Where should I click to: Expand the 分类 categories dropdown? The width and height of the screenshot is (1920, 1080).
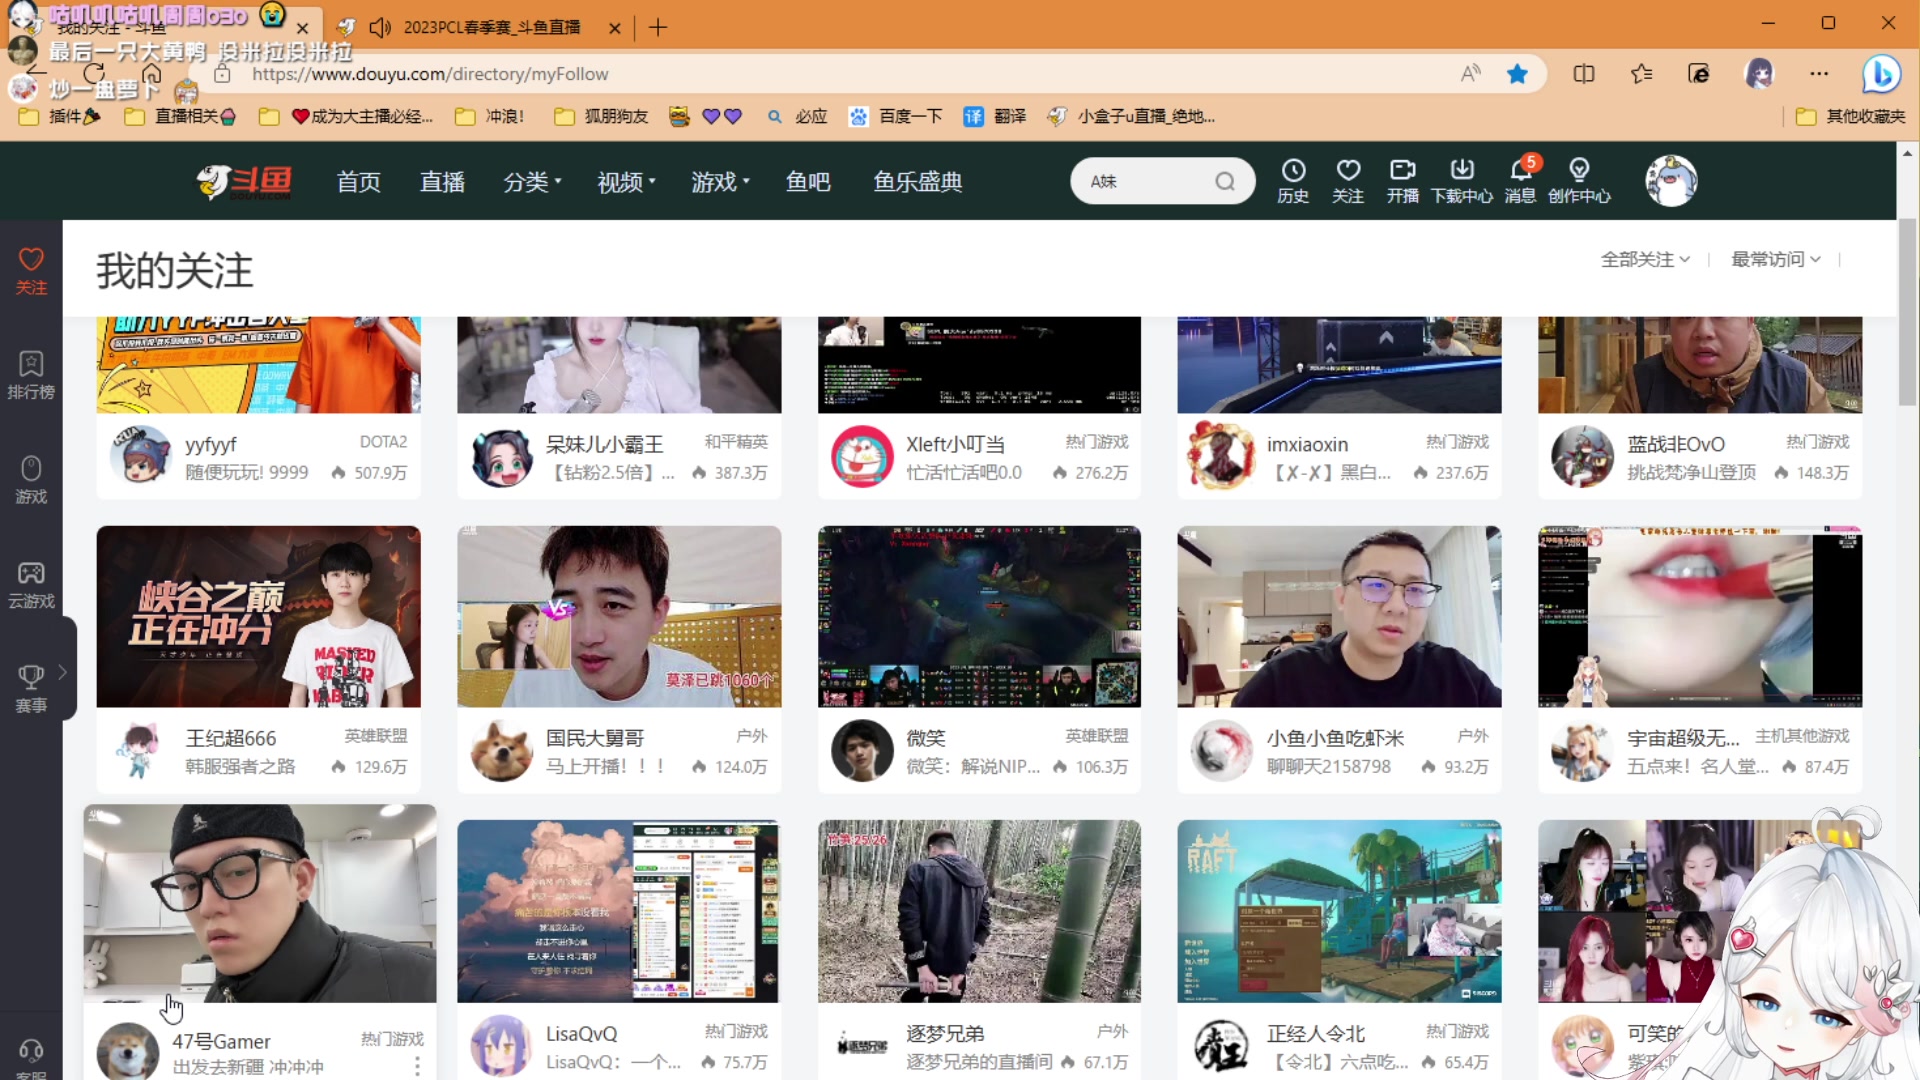pyautogui.click(x=531, y=181)
